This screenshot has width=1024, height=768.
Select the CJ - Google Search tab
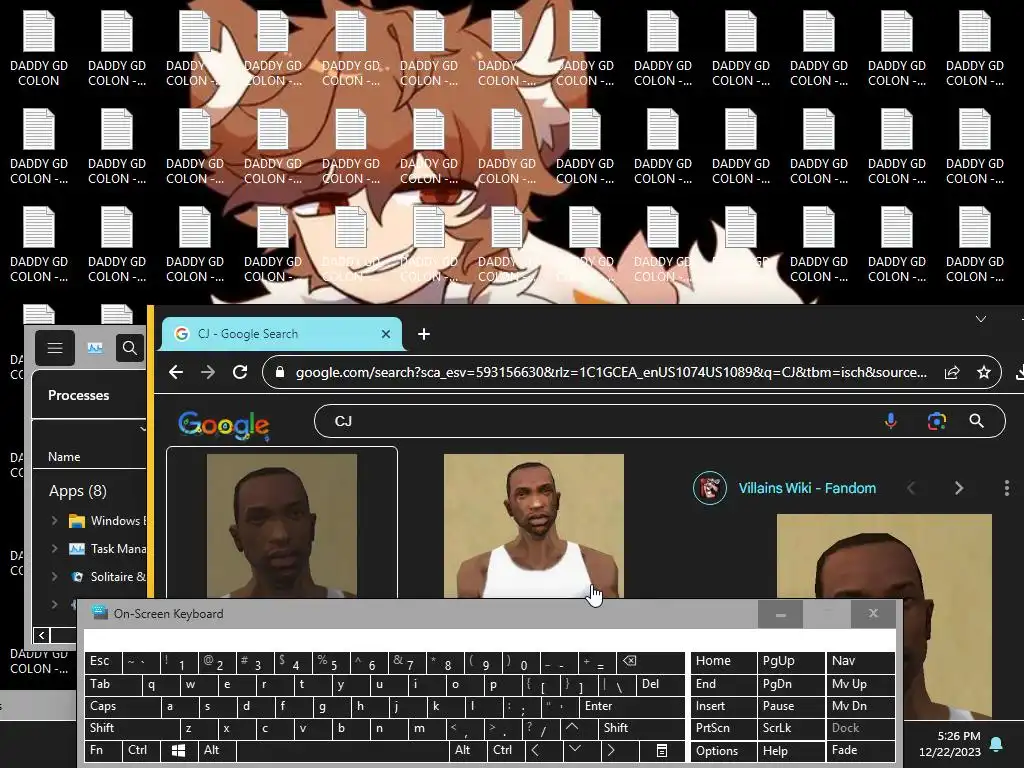(281, 334)
